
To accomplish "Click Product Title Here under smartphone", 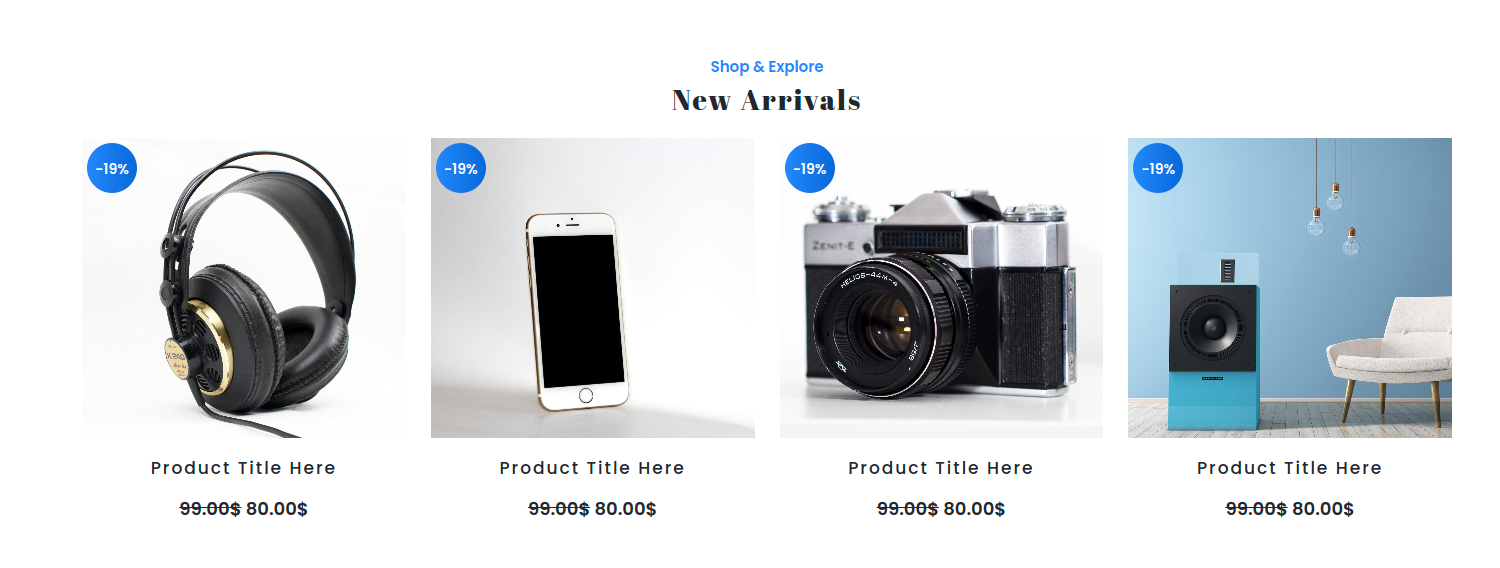I will [x=593, y=468].
